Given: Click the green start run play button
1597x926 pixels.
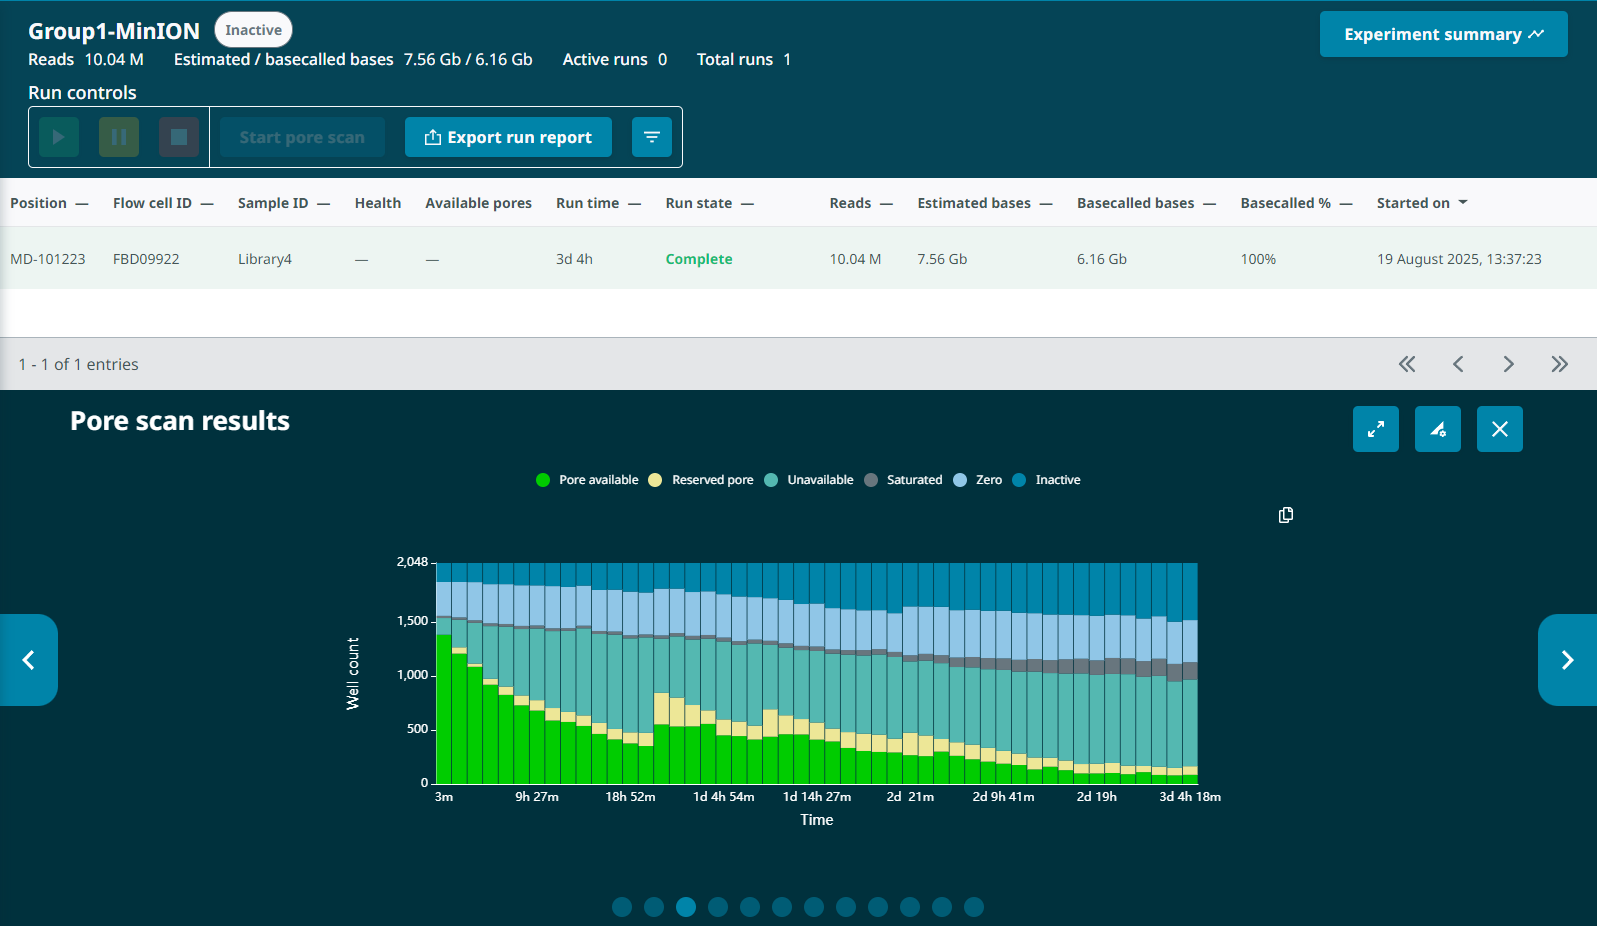Looking at the screenshot, I should (x=59, y=137).
